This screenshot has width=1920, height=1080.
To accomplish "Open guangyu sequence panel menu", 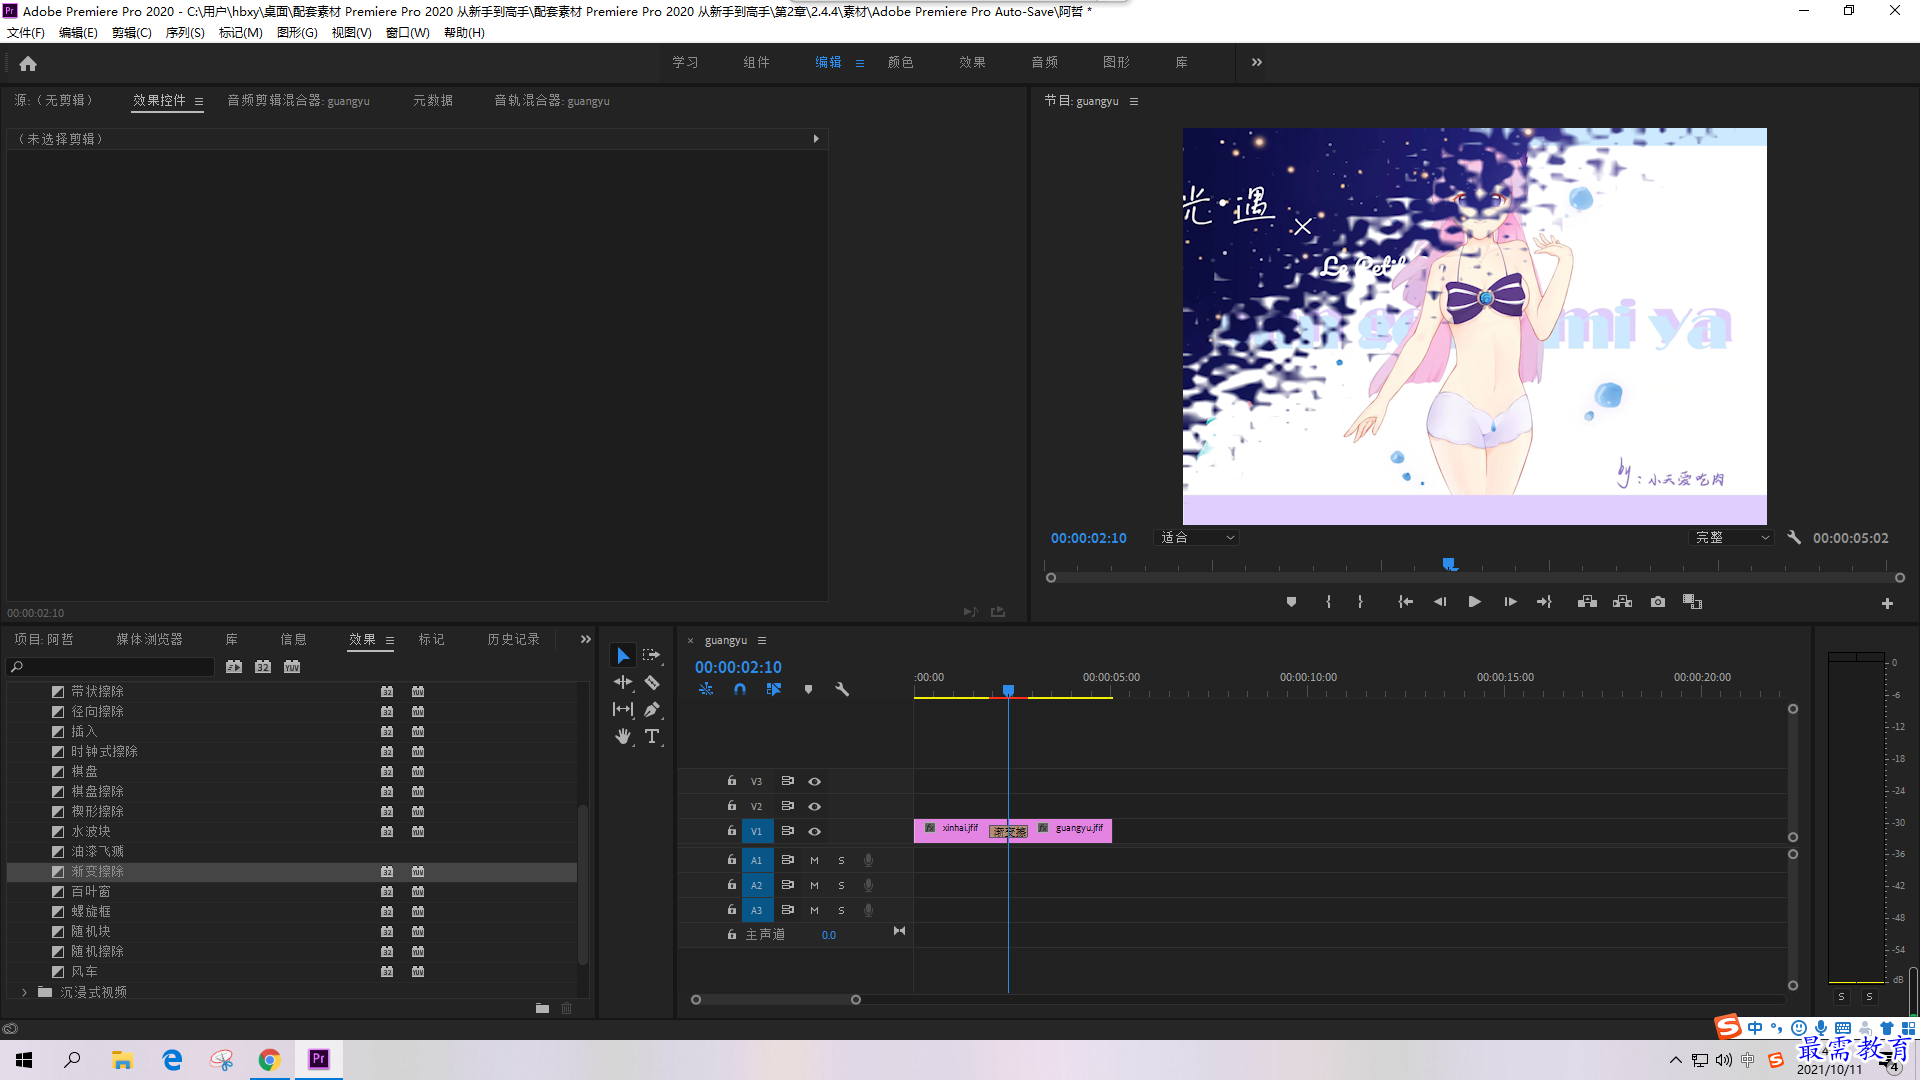I will (762, 640).
